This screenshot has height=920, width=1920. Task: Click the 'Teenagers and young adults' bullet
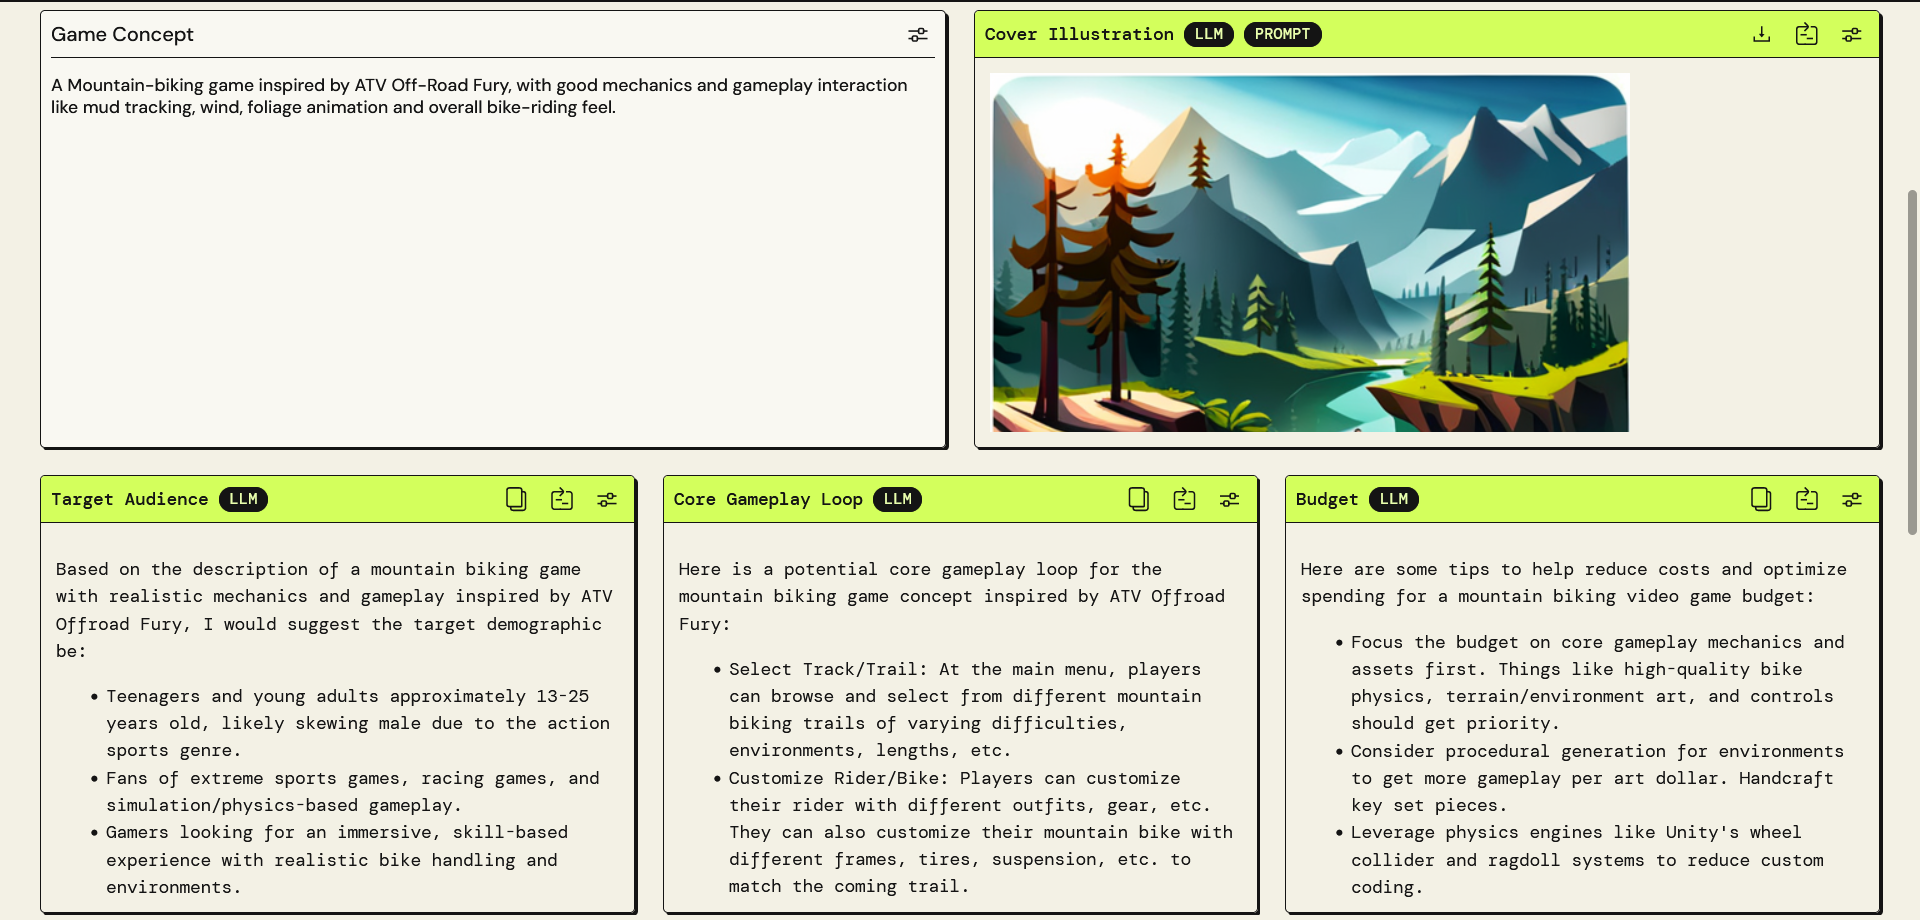pyautogui.click(x=357, y=723)
